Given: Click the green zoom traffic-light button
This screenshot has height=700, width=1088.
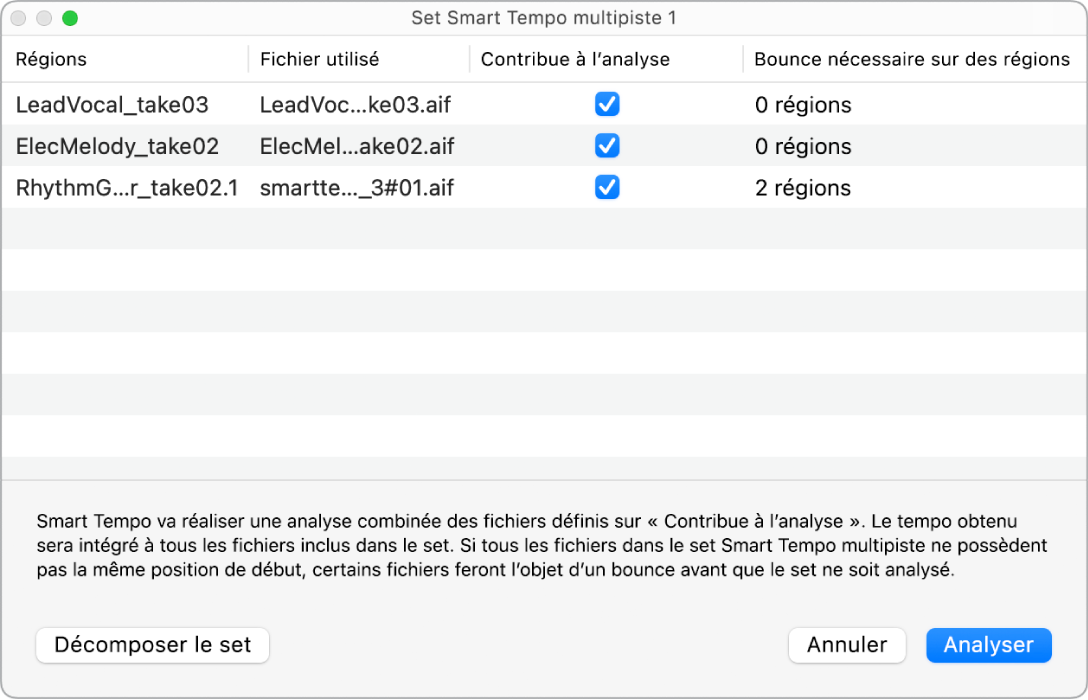Looking at the screenshot, I should pos(69,18).
